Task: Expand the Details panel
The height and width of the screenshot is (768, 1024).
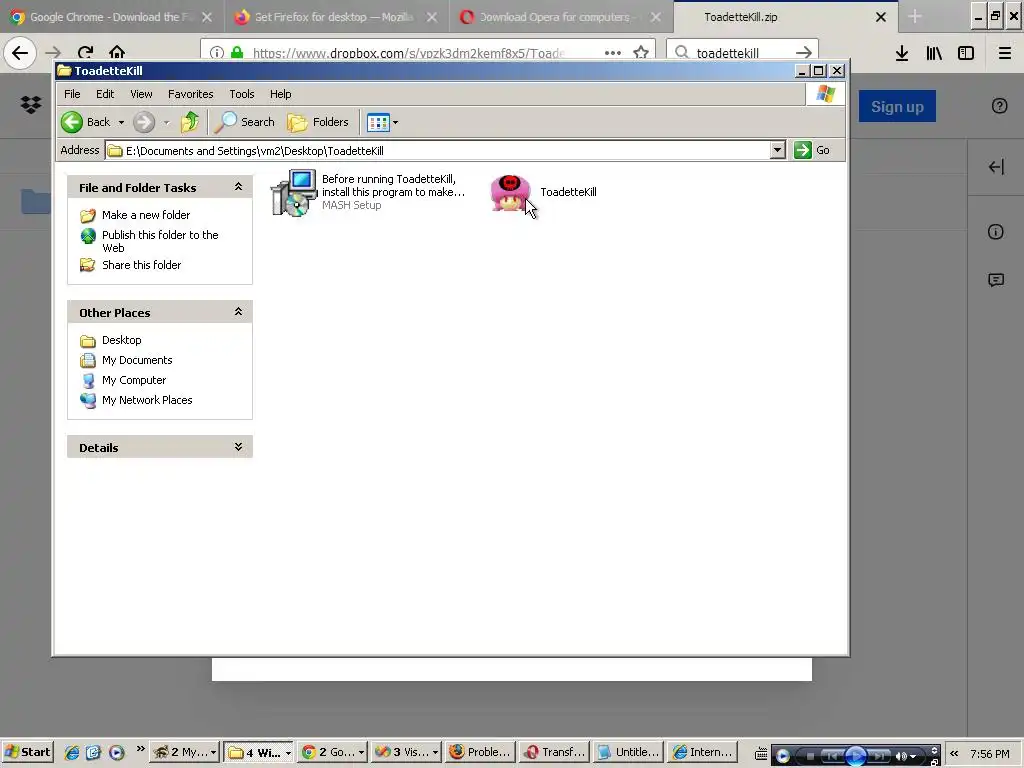Action: click(x=238, y=447)
